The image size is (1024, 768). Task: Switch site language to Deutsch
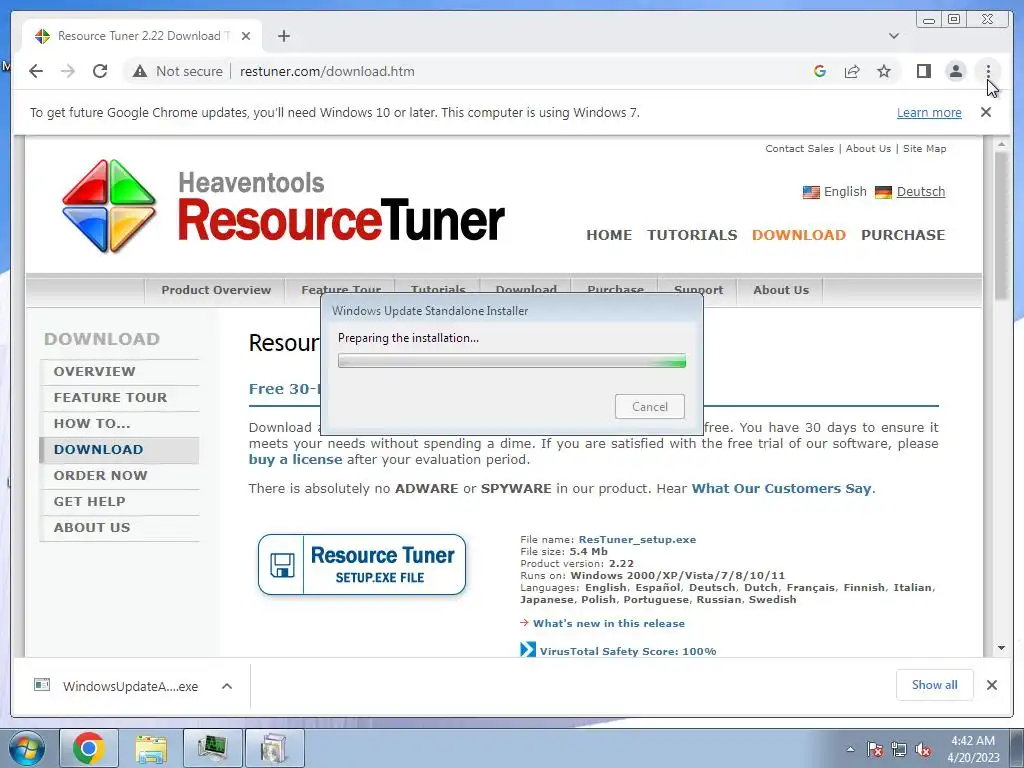921,191
